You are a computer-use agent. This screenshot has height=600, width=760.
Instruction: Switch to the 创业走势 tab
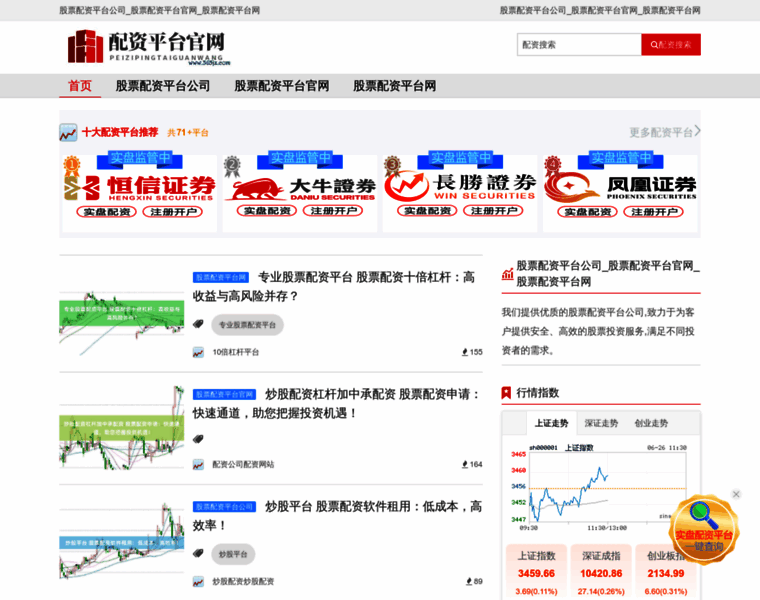[651, 423]
